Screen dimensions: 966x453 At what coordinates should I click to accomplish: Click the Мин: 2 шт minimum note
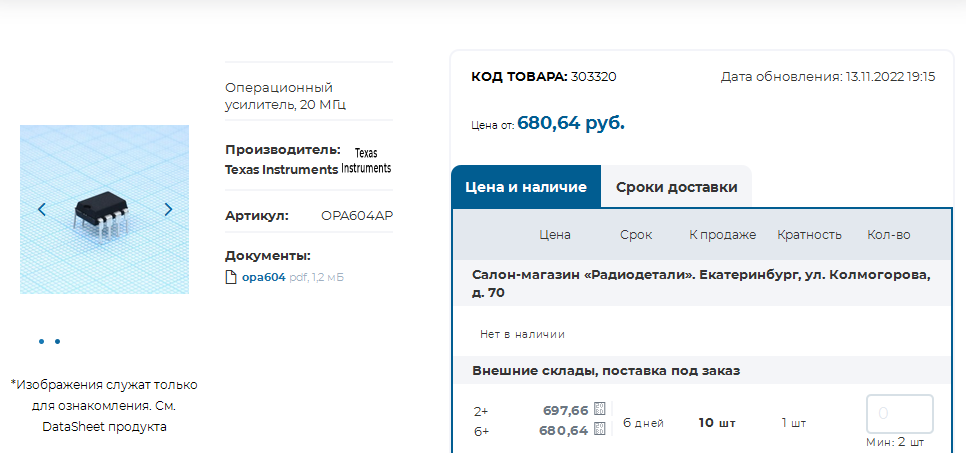895,442
